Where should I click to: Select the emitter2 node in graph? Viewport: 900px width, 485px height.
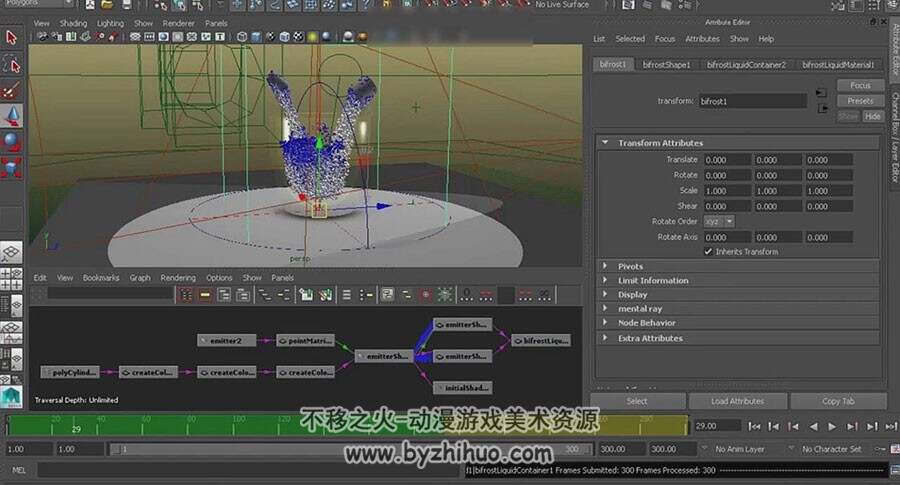pyautogui.click(x=226, y=340)
